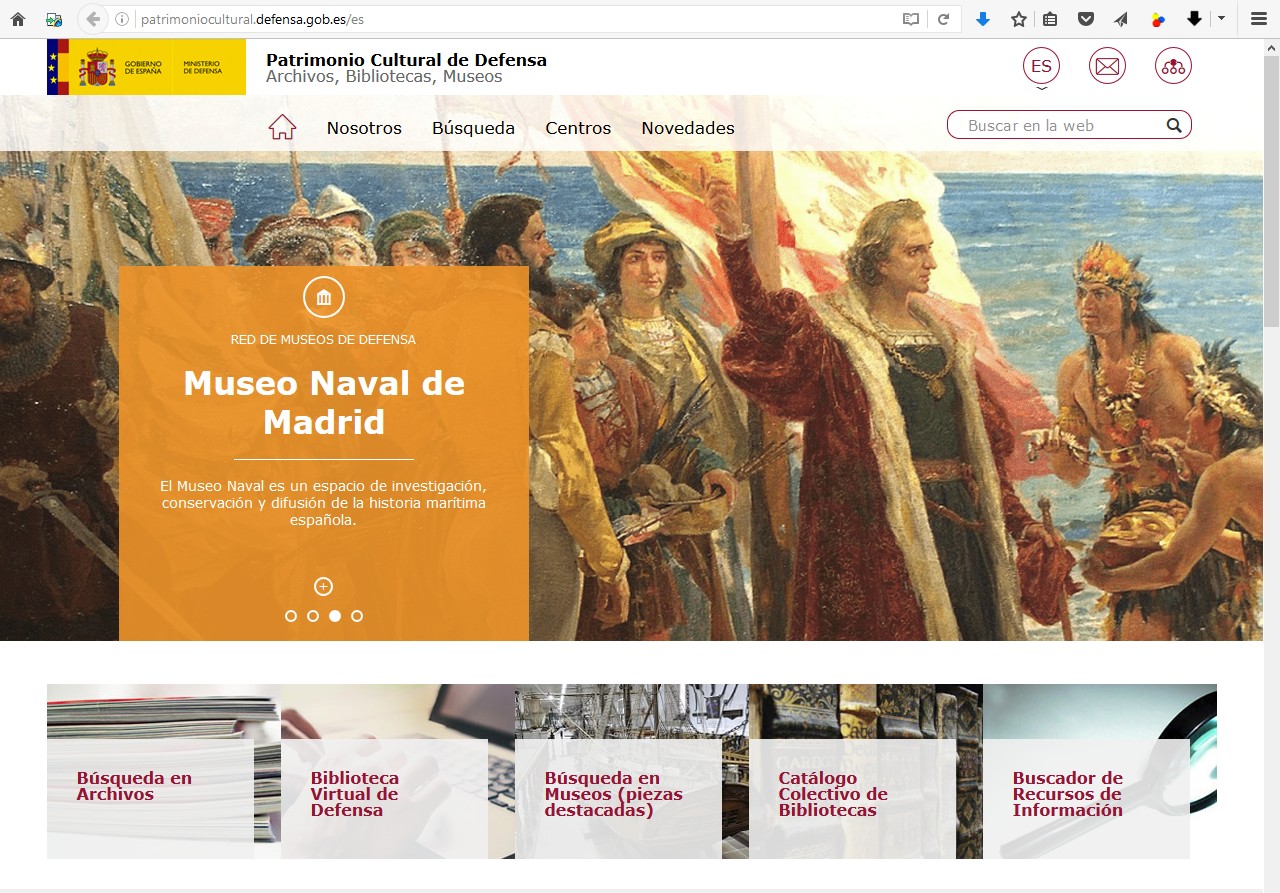The height and width of the screenshot is (893, 1280).
Task: Save page to Pocket icon
Action: coord(1085,19)
